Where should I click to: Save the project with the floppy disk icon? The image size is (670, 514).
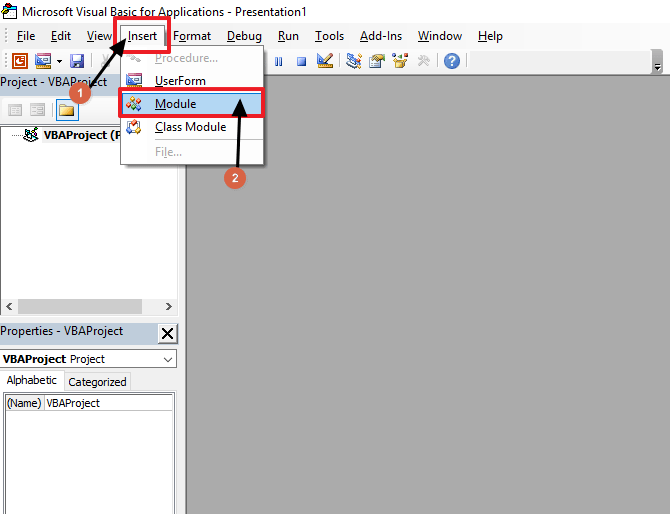click(77, 61)
